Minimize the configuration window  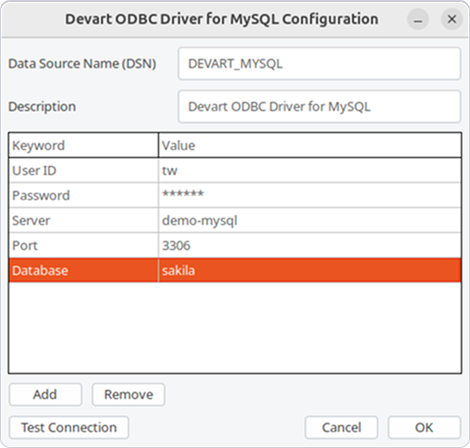[418, 19]
